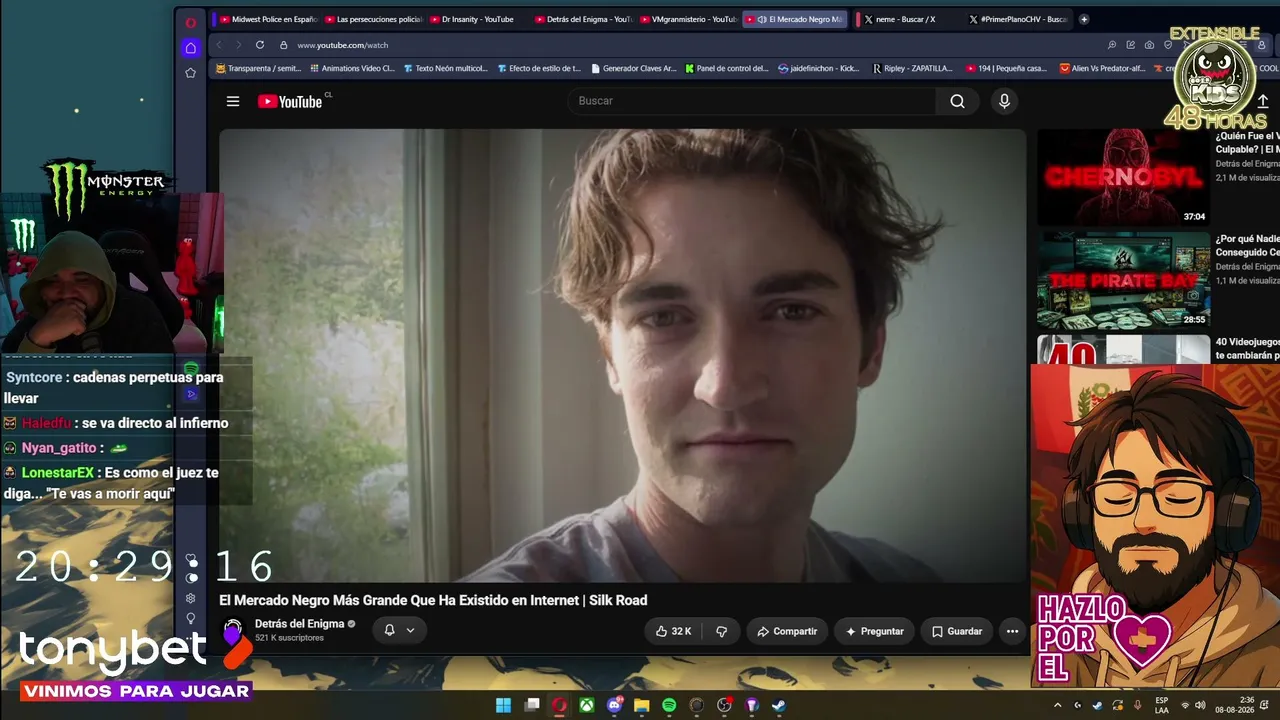The width and height of the screenshot is (1280, 720).
Task: Open Opera sidebar home icon
Action: 190,48
